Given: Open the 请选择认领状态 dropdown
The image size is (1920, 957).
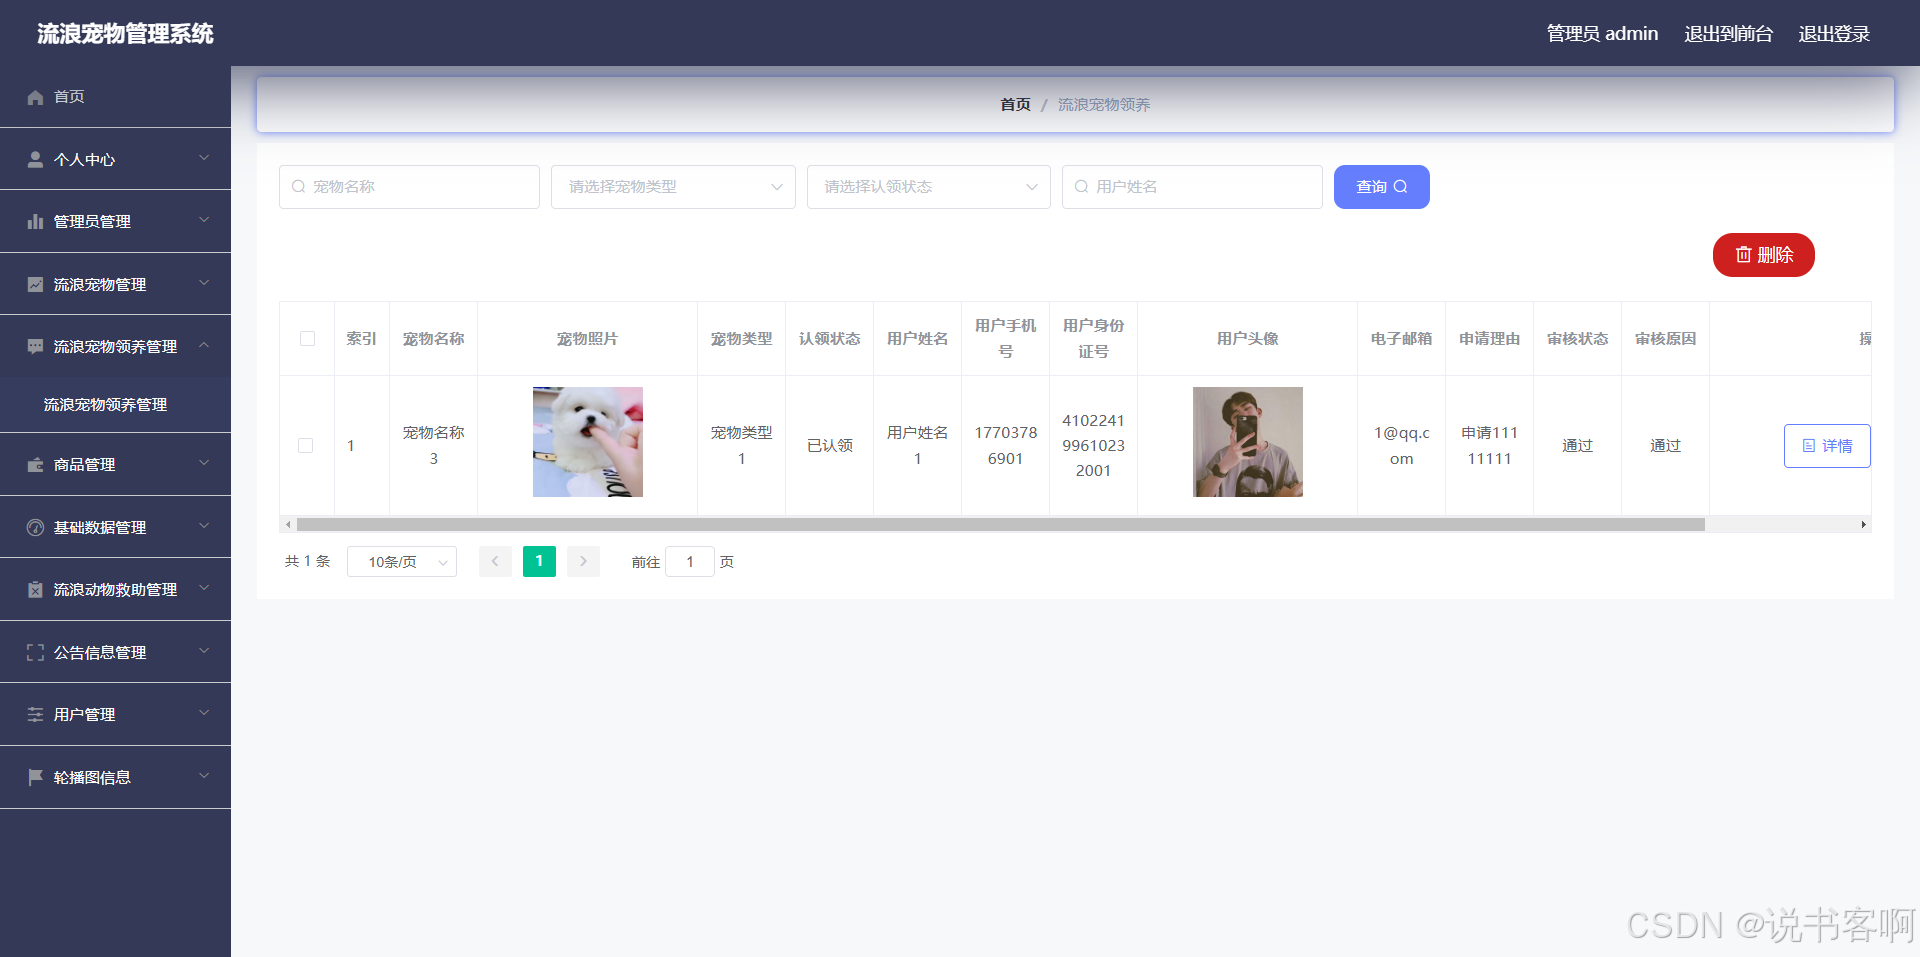Looking at the screenshot, I should tap(929, 187).
